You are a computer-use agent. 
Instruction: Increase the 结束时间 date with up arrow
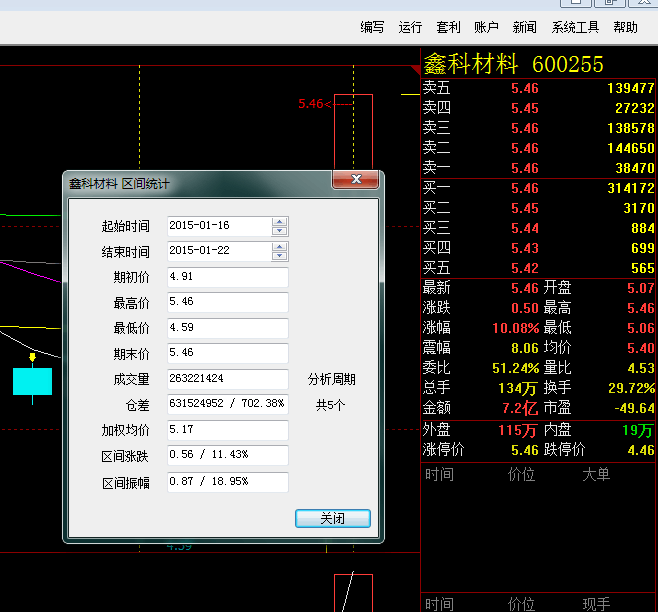coord(280,246)
